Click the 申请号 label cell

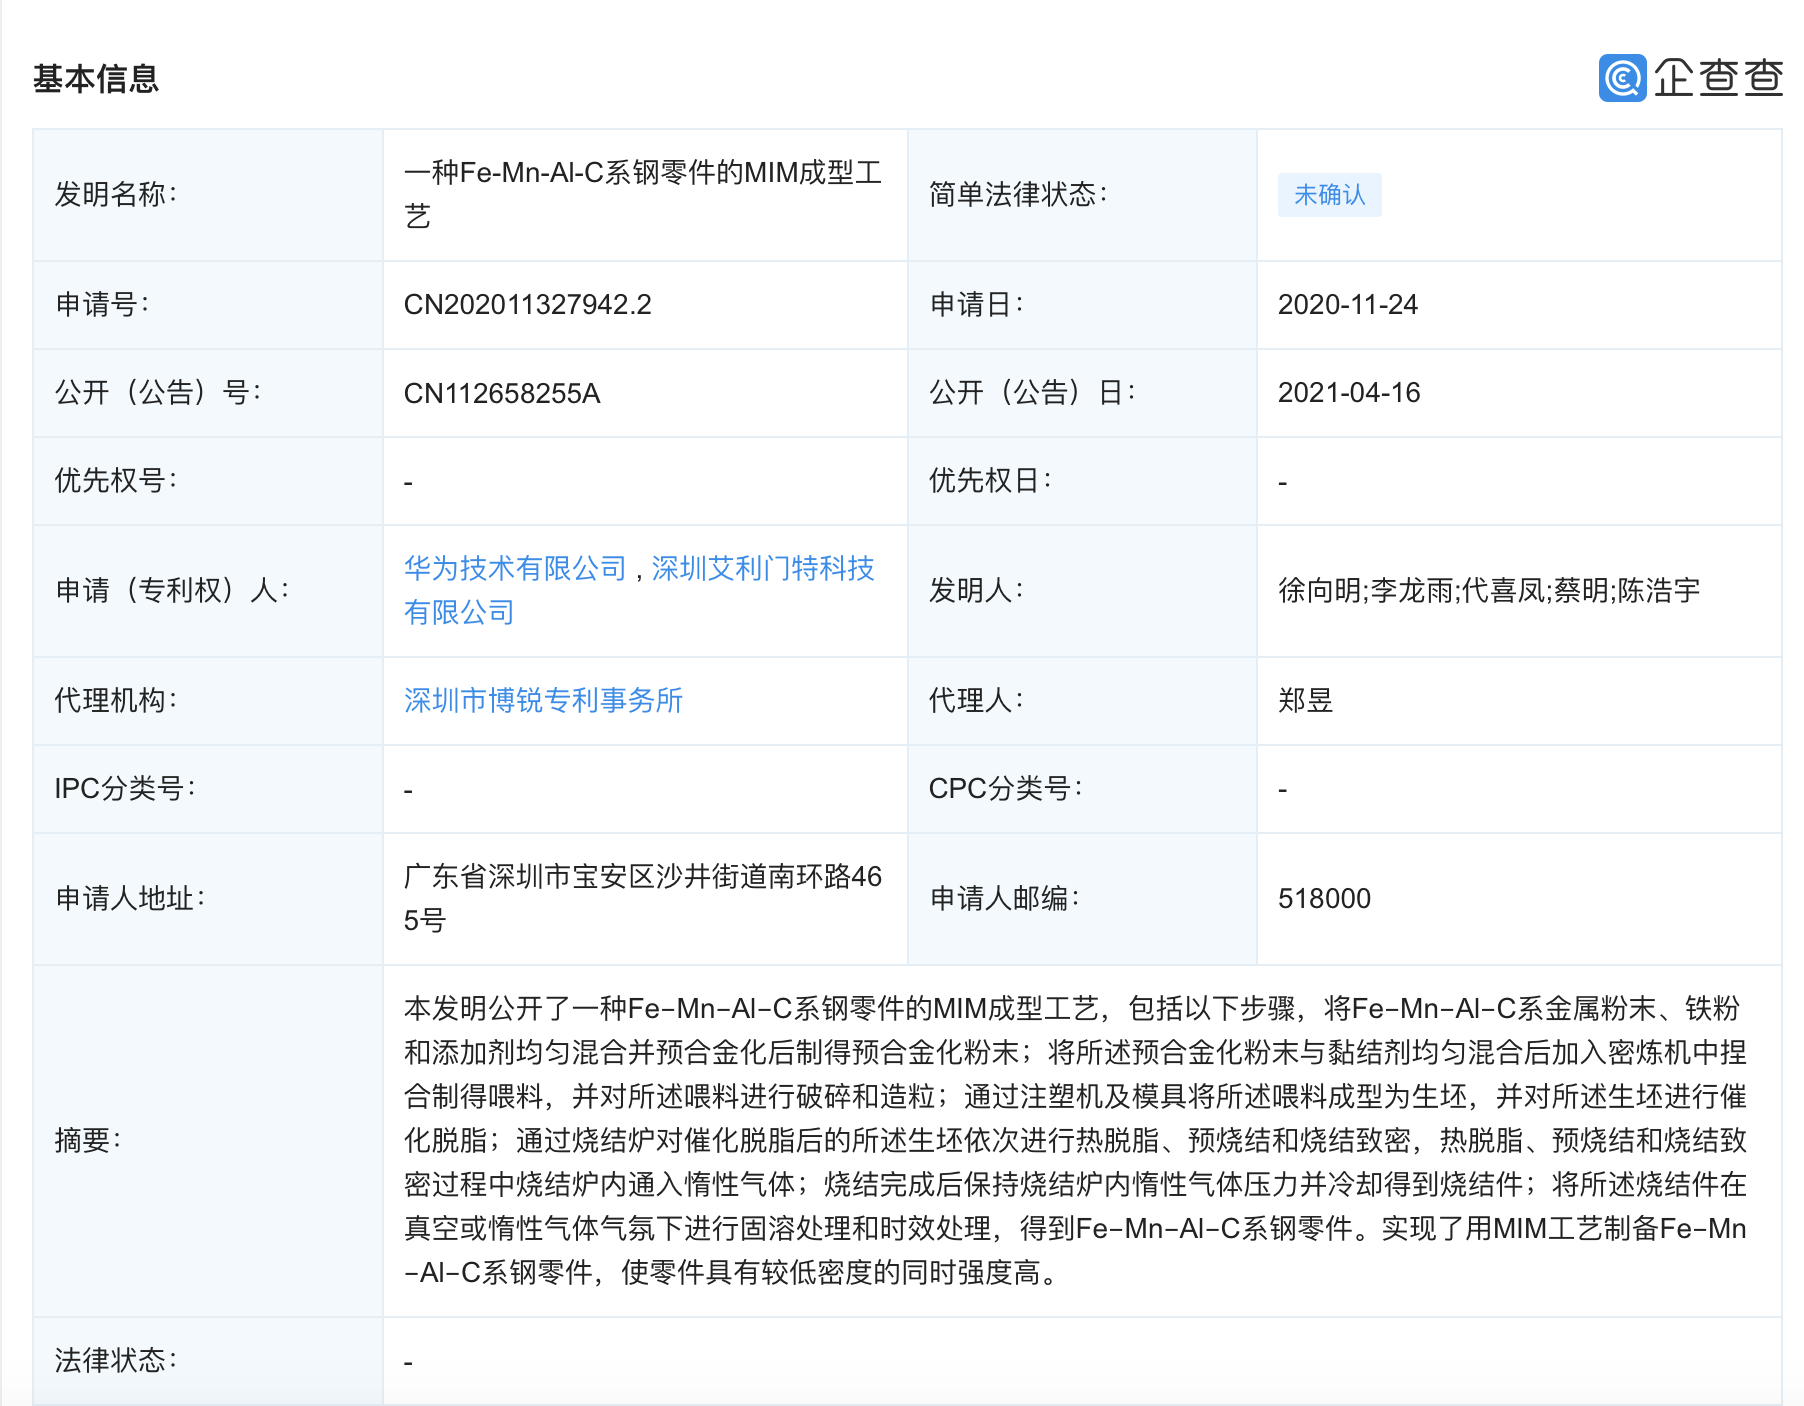pyautogui.click(x=208, y=305)
